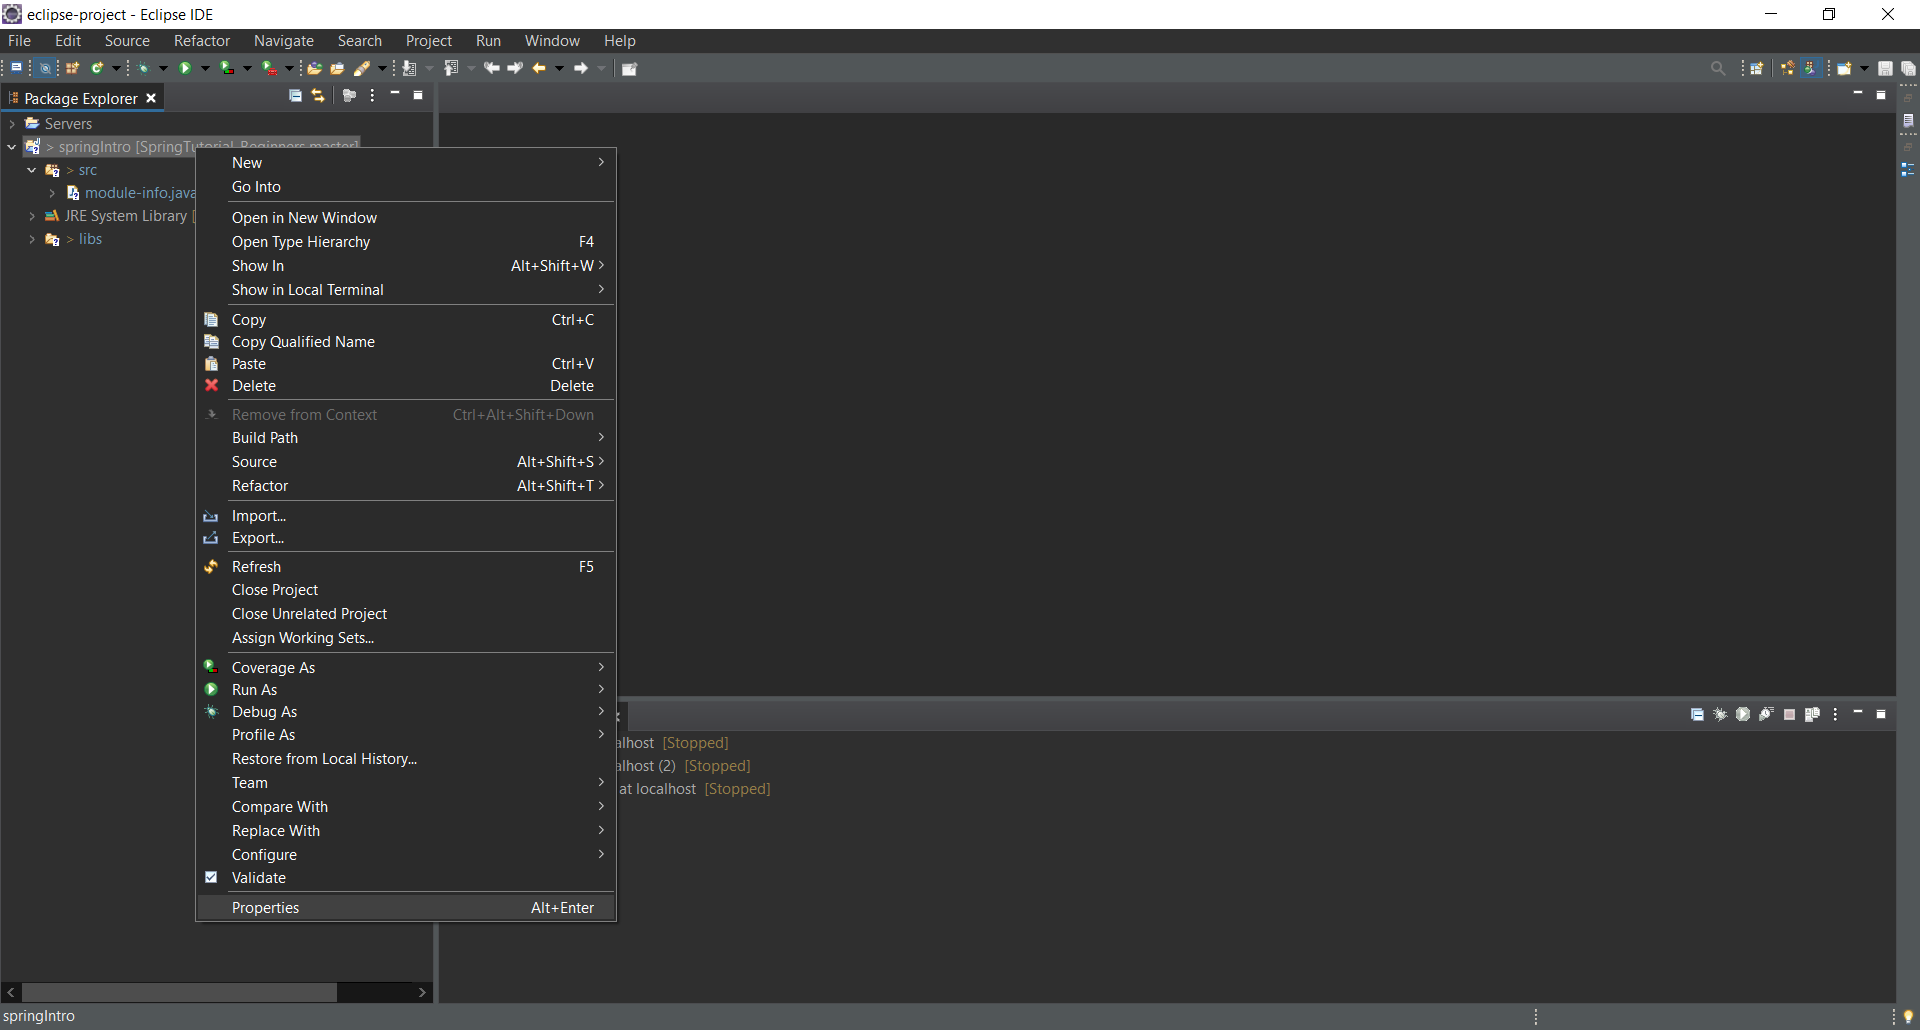This screenshot has width=1920, height=1030.
Task: Maximize the editor area
Action: (1881, 95)
